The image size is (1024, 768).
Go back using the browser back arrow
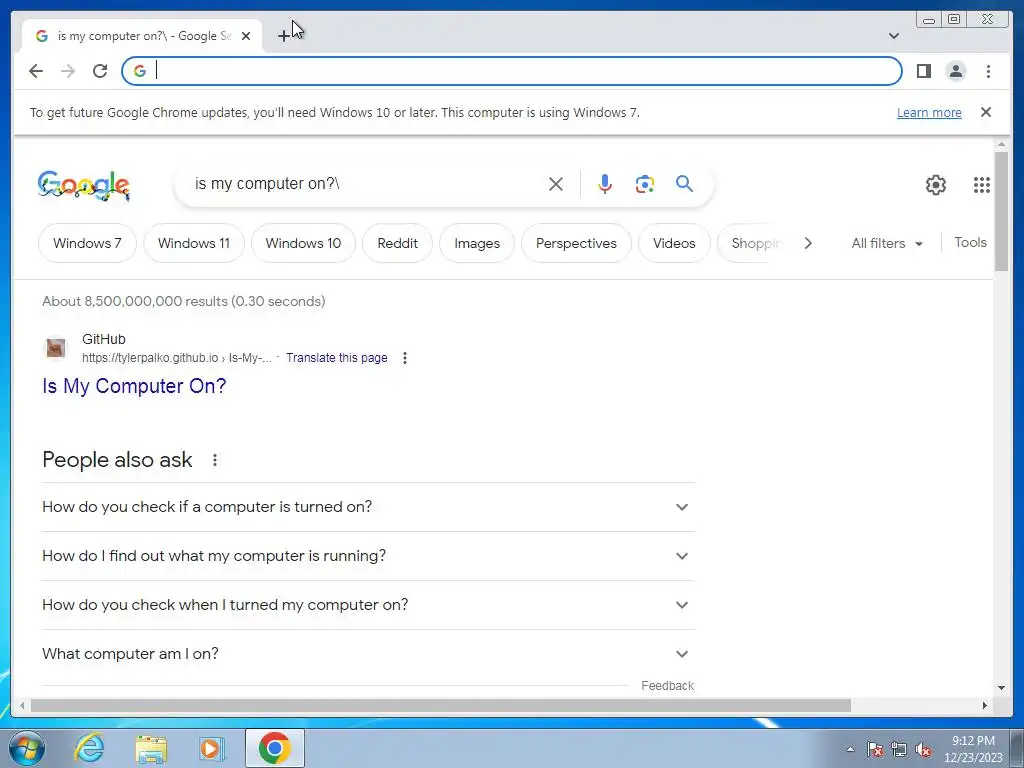tap(36, 71)
